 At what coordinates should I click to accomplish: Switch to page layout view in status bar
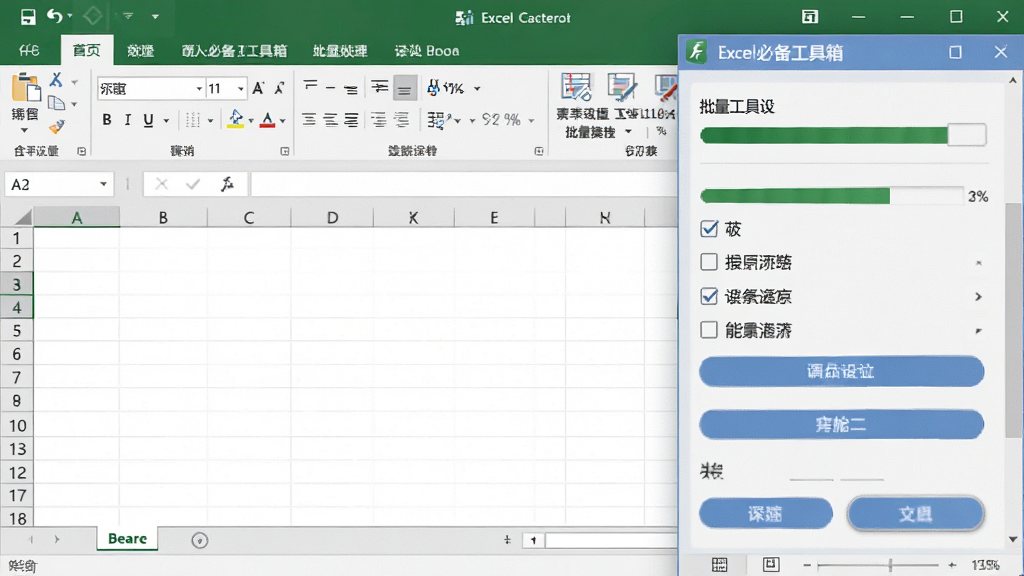[x=771, y=564]
